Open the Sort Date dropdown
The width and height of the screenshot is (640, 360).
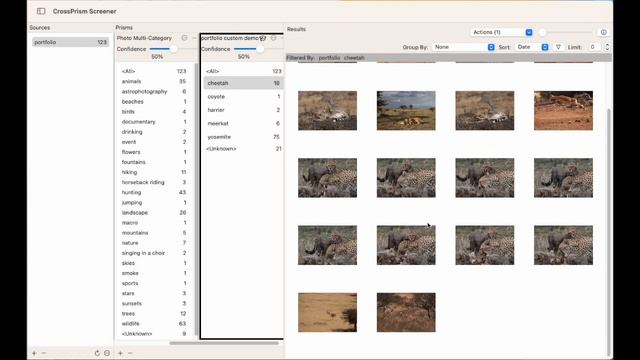pyautogui.click(x=532, y=47)
